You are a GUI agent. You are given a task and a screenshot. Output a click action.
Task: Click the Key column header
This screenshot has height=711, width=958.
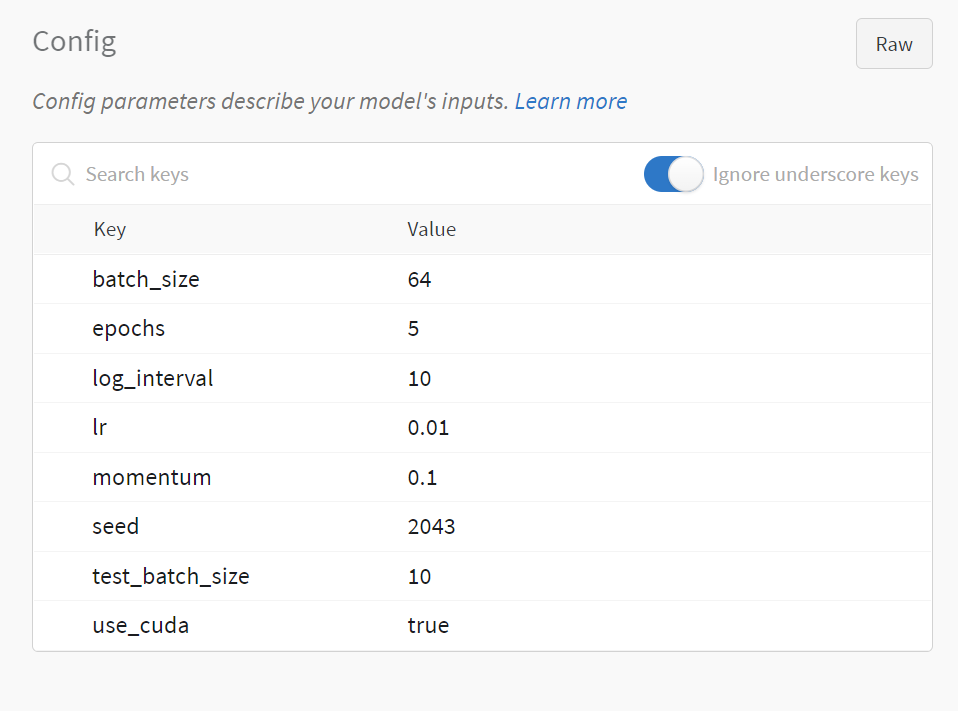click(110, 230)
